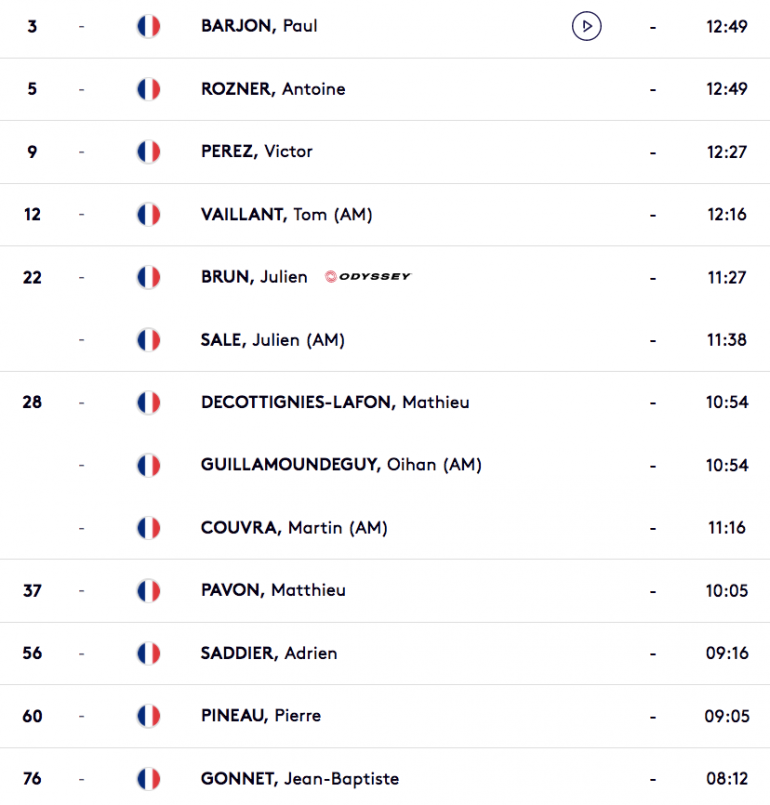Click French flag icon beside VAILLANT, Tom
The image size is (770, 805).
click(148, 215)
